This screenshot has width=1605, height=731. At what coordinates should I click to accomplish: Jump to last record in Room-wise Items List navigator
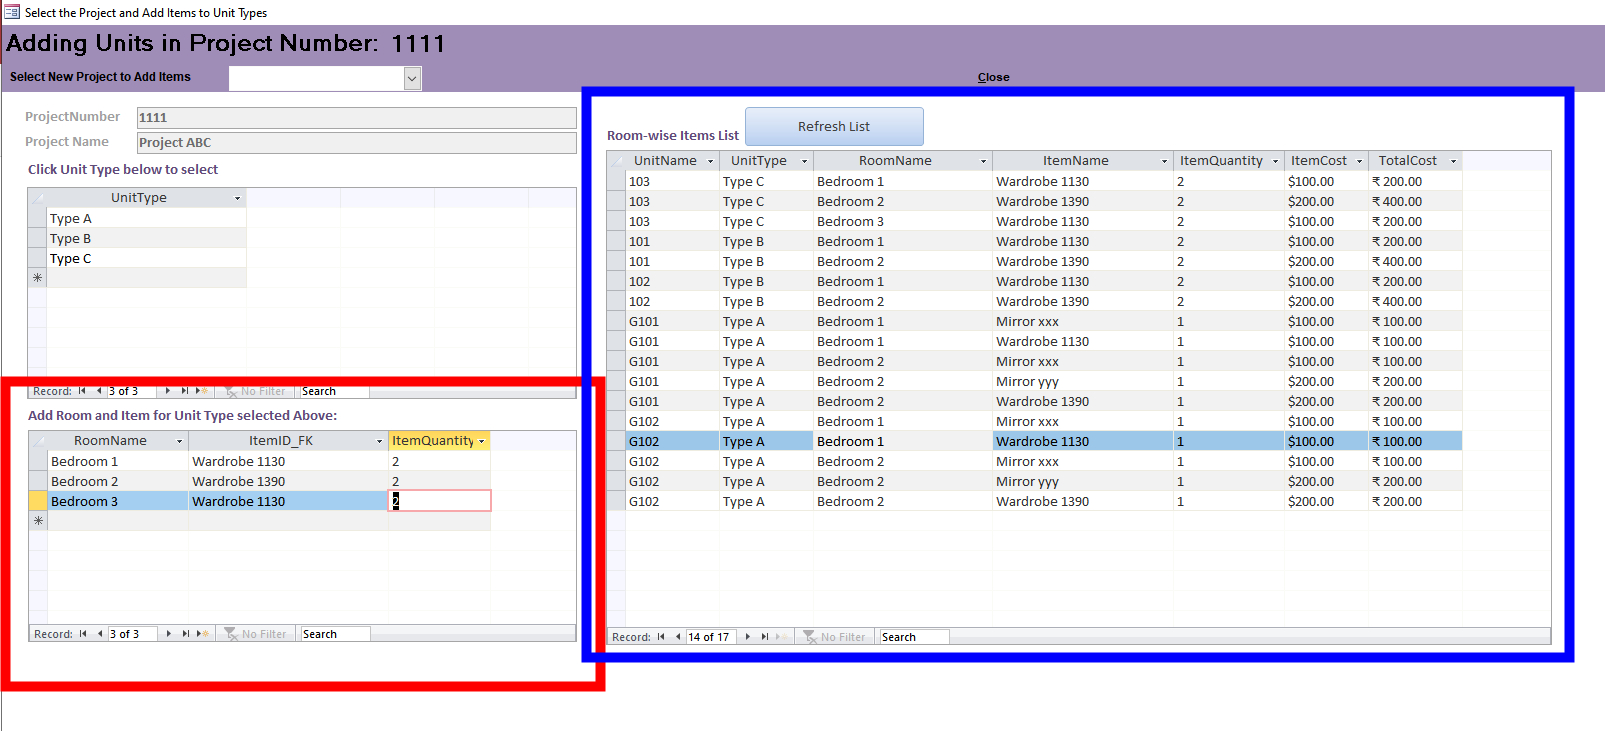coord(764,637)
